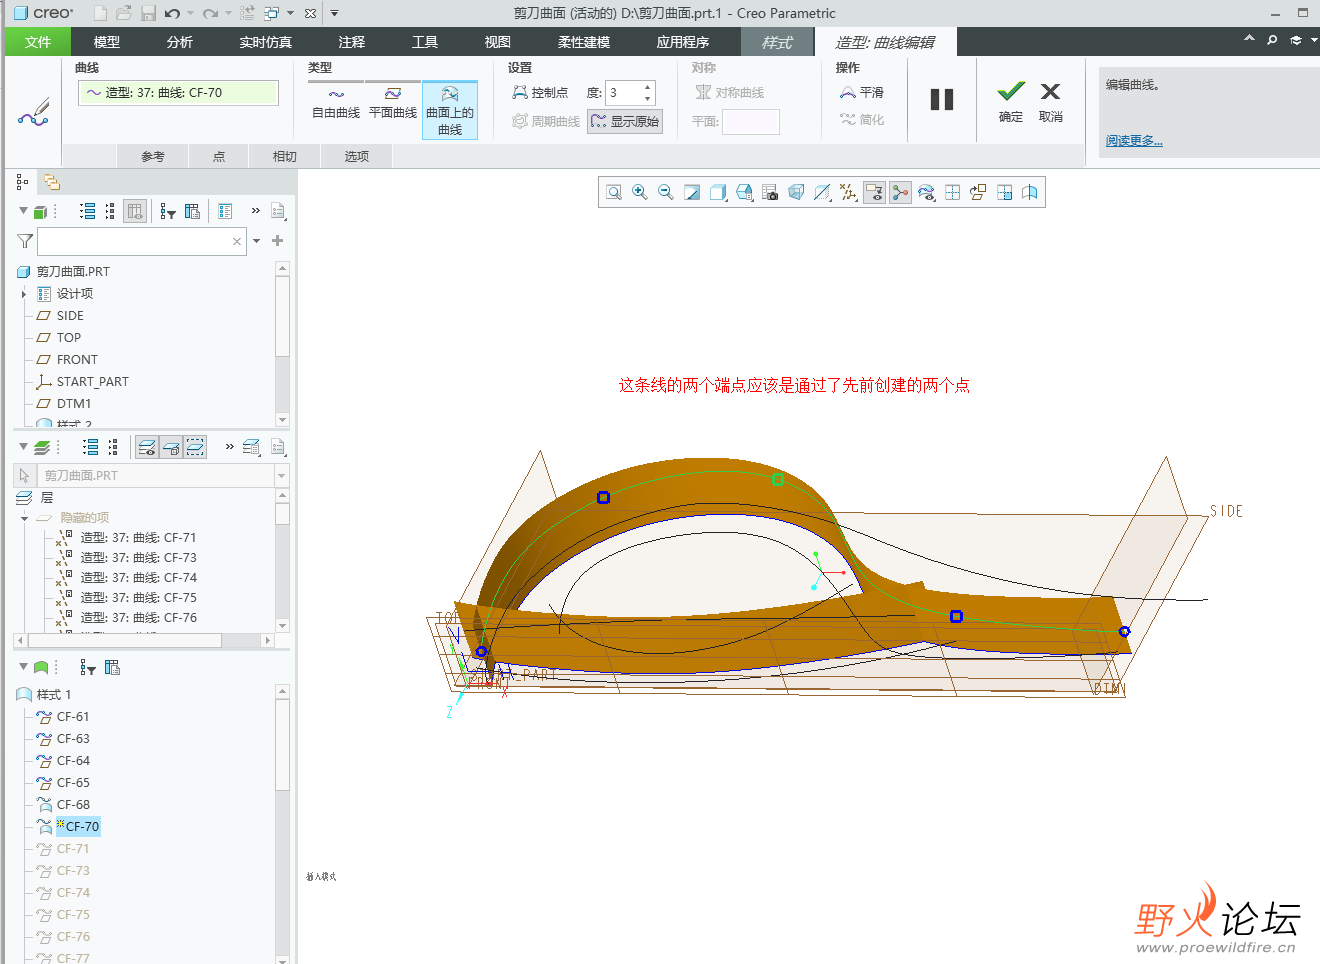The width and height of the screenshot is (1320, 964).
Task: Open the curvature display icon
Action: [x=926, y=192]
